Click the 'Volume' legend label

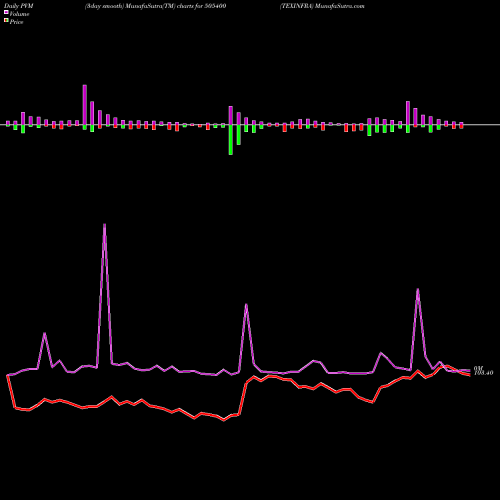pos(19,14)
